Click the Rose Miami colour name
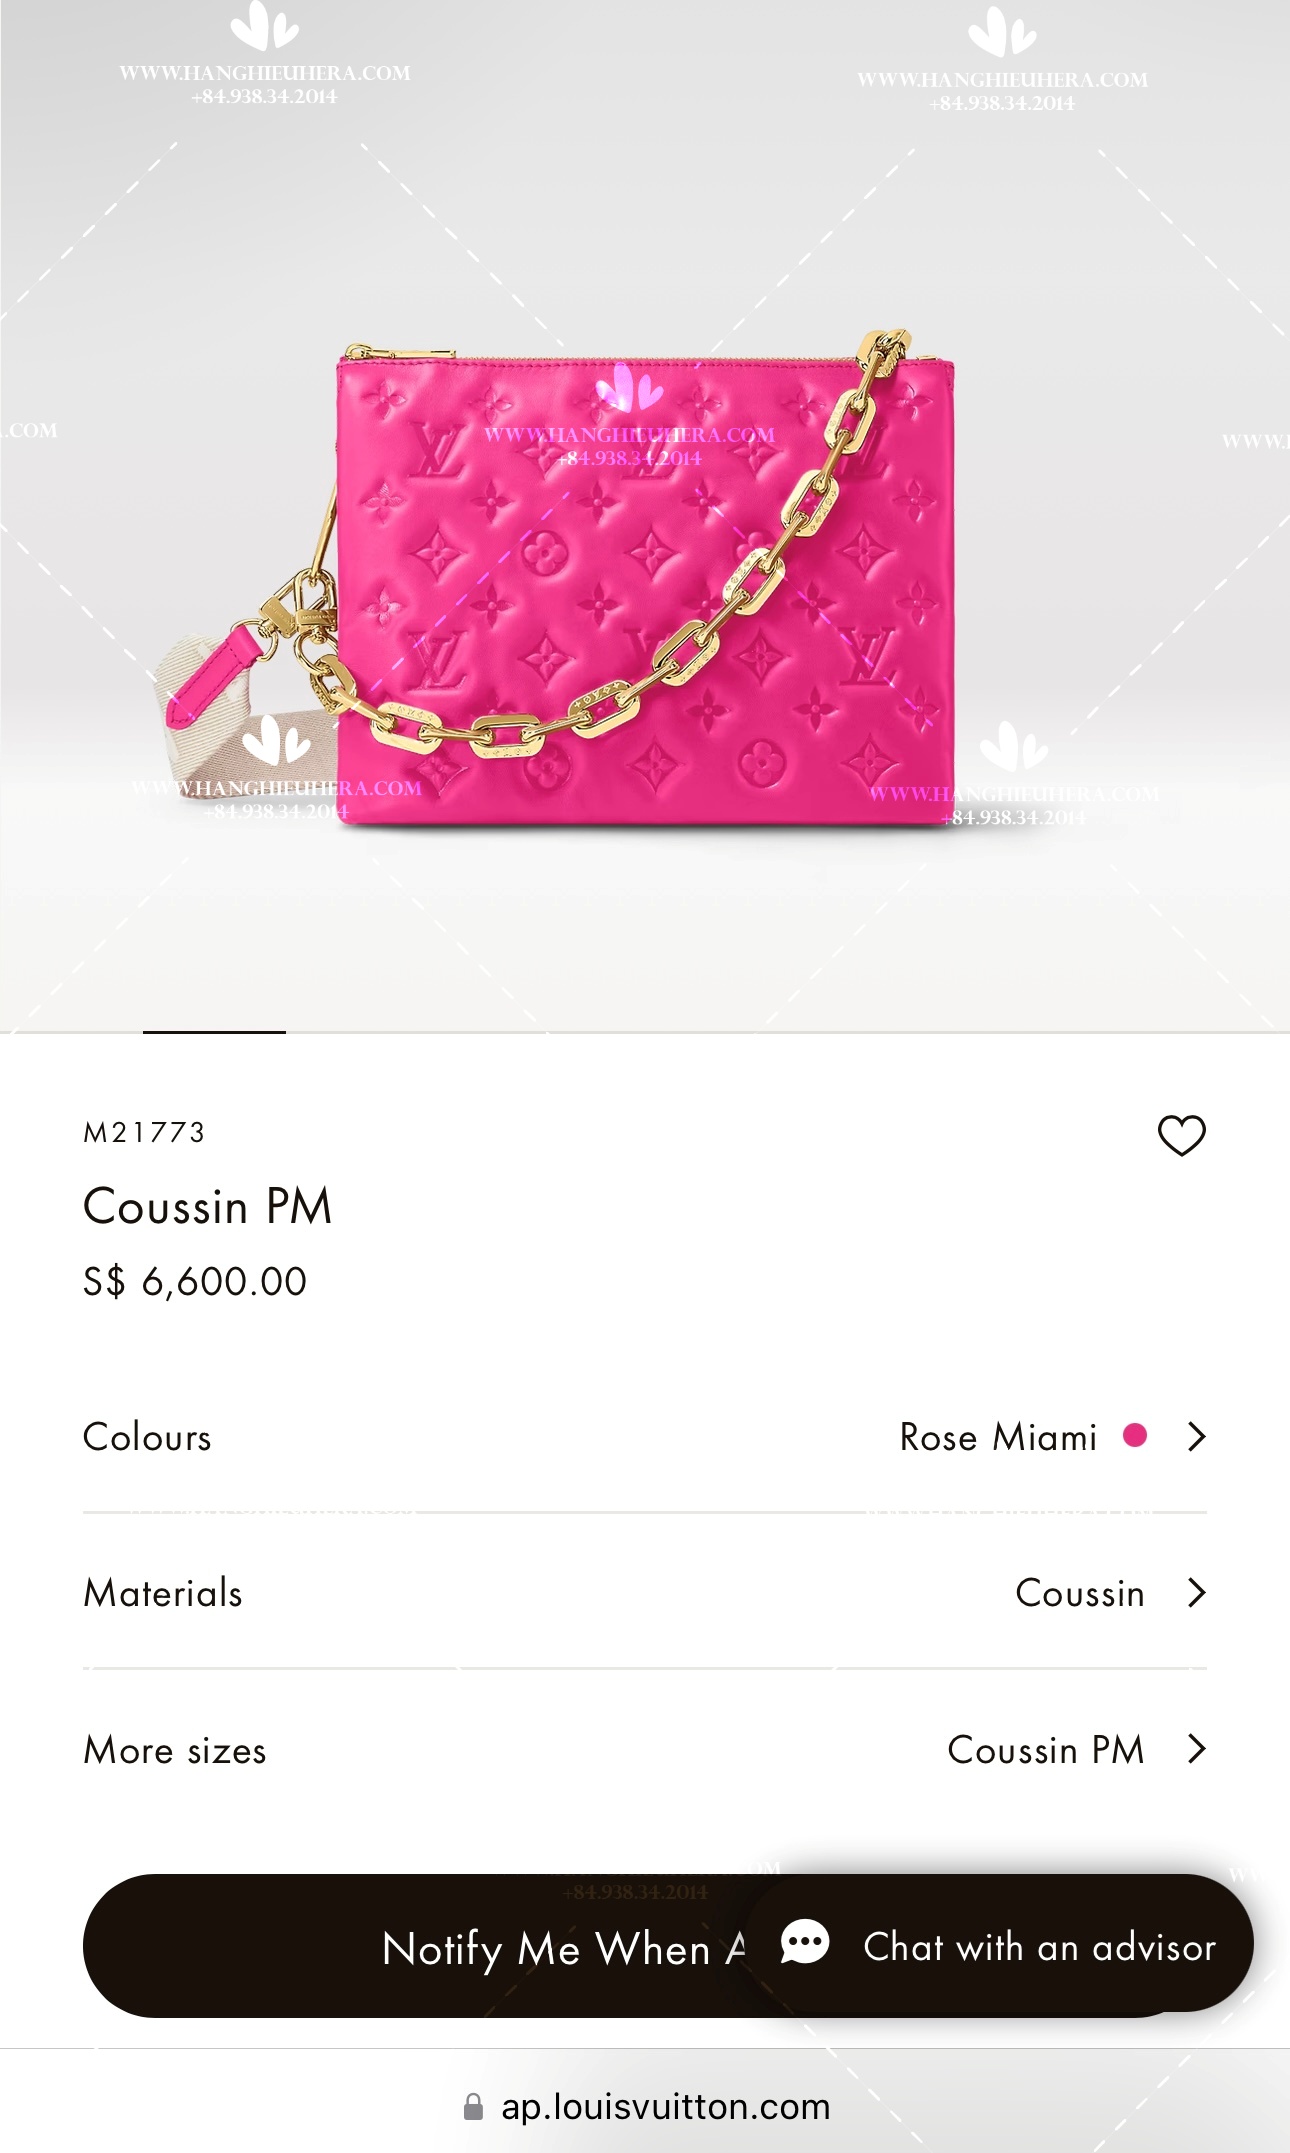Viewport: 1290px width, 2153px height. tap(998, 1437)
